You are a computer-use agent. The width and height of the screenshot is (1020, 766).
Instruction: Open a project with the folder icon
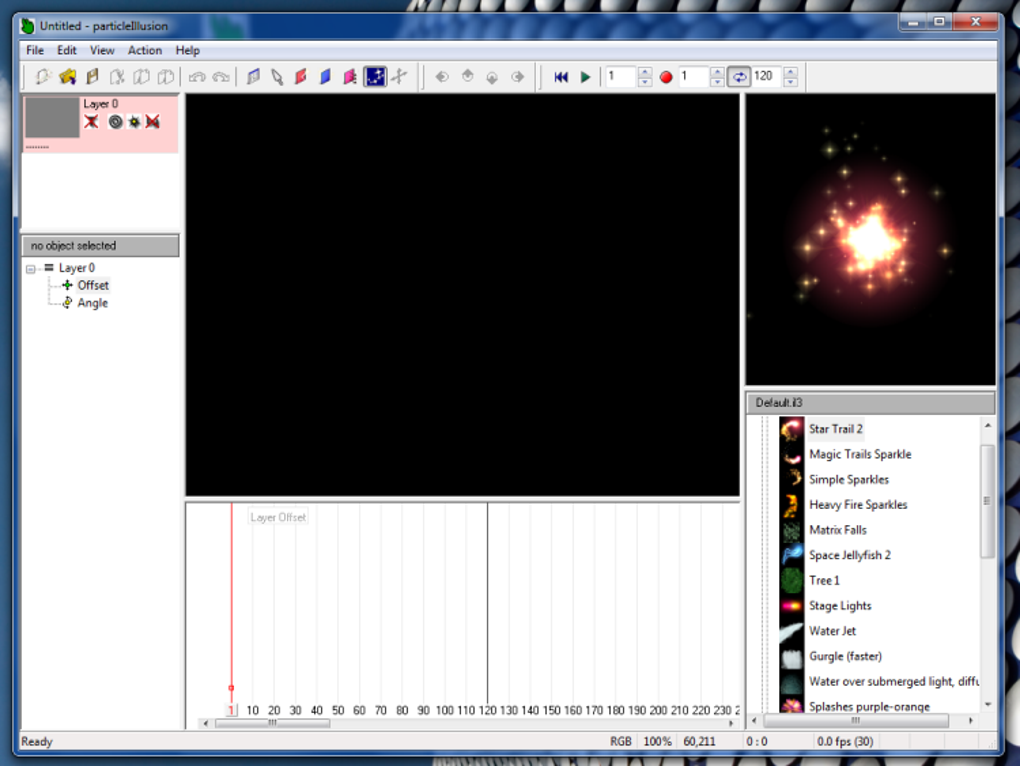[x=68, y=77]
